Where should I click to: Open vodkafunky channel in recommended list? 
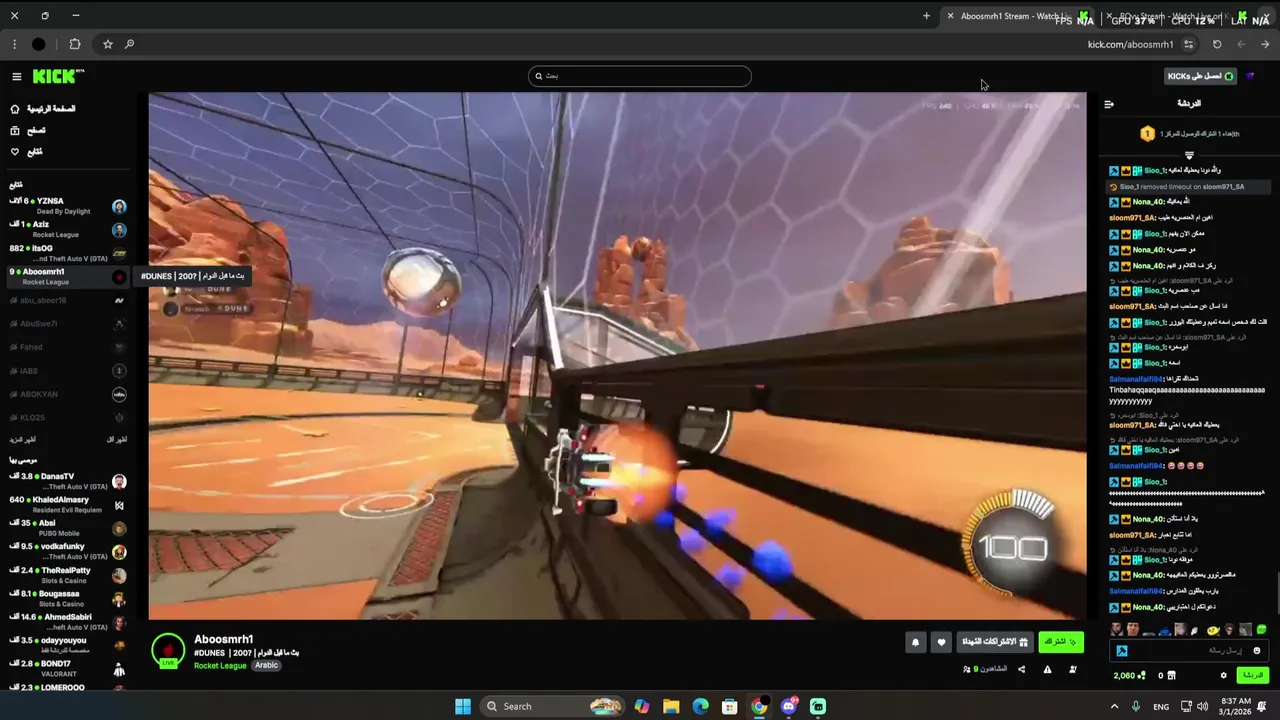point(68,551)
